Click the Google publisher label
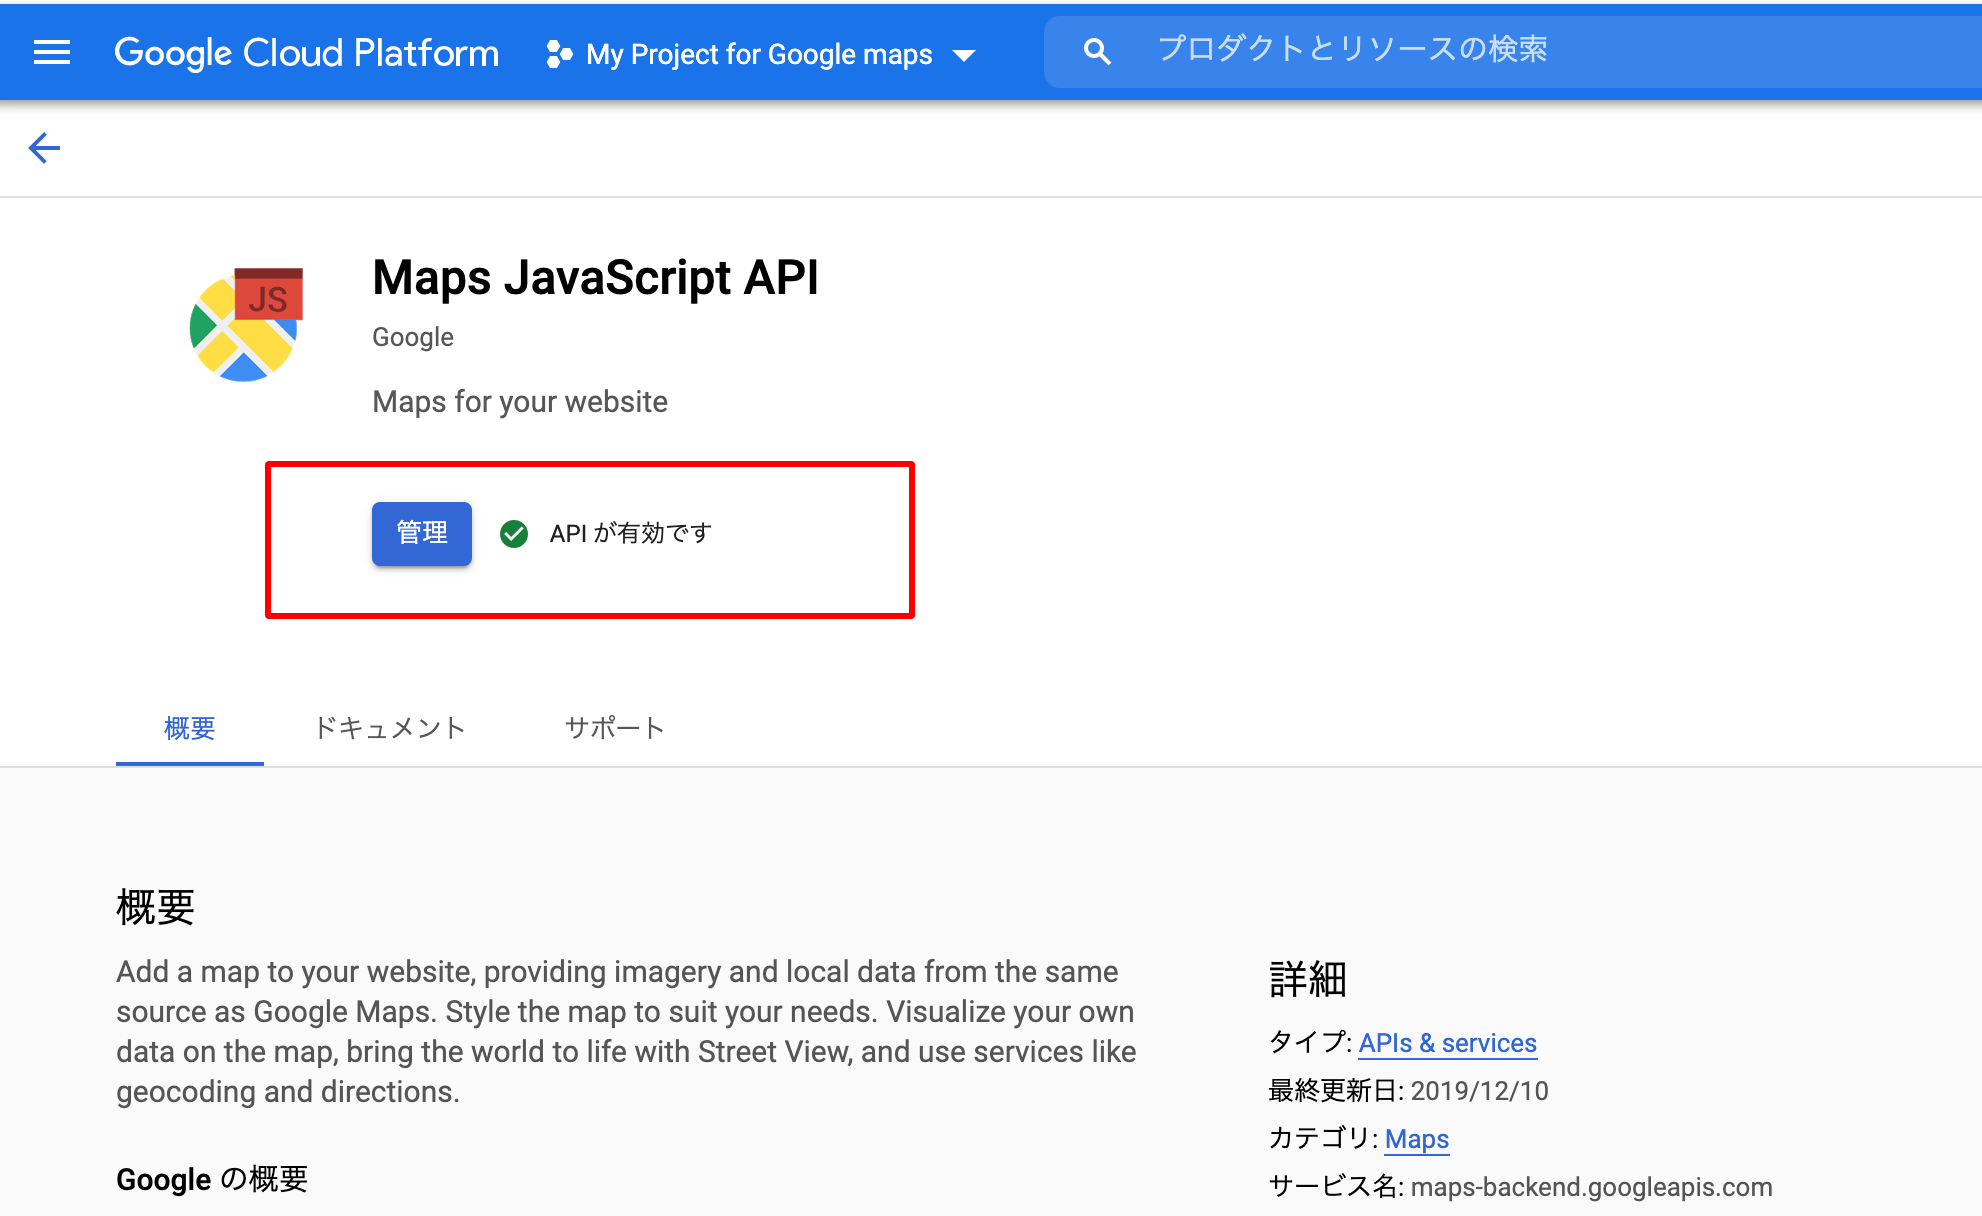 [x=413, y=337]
